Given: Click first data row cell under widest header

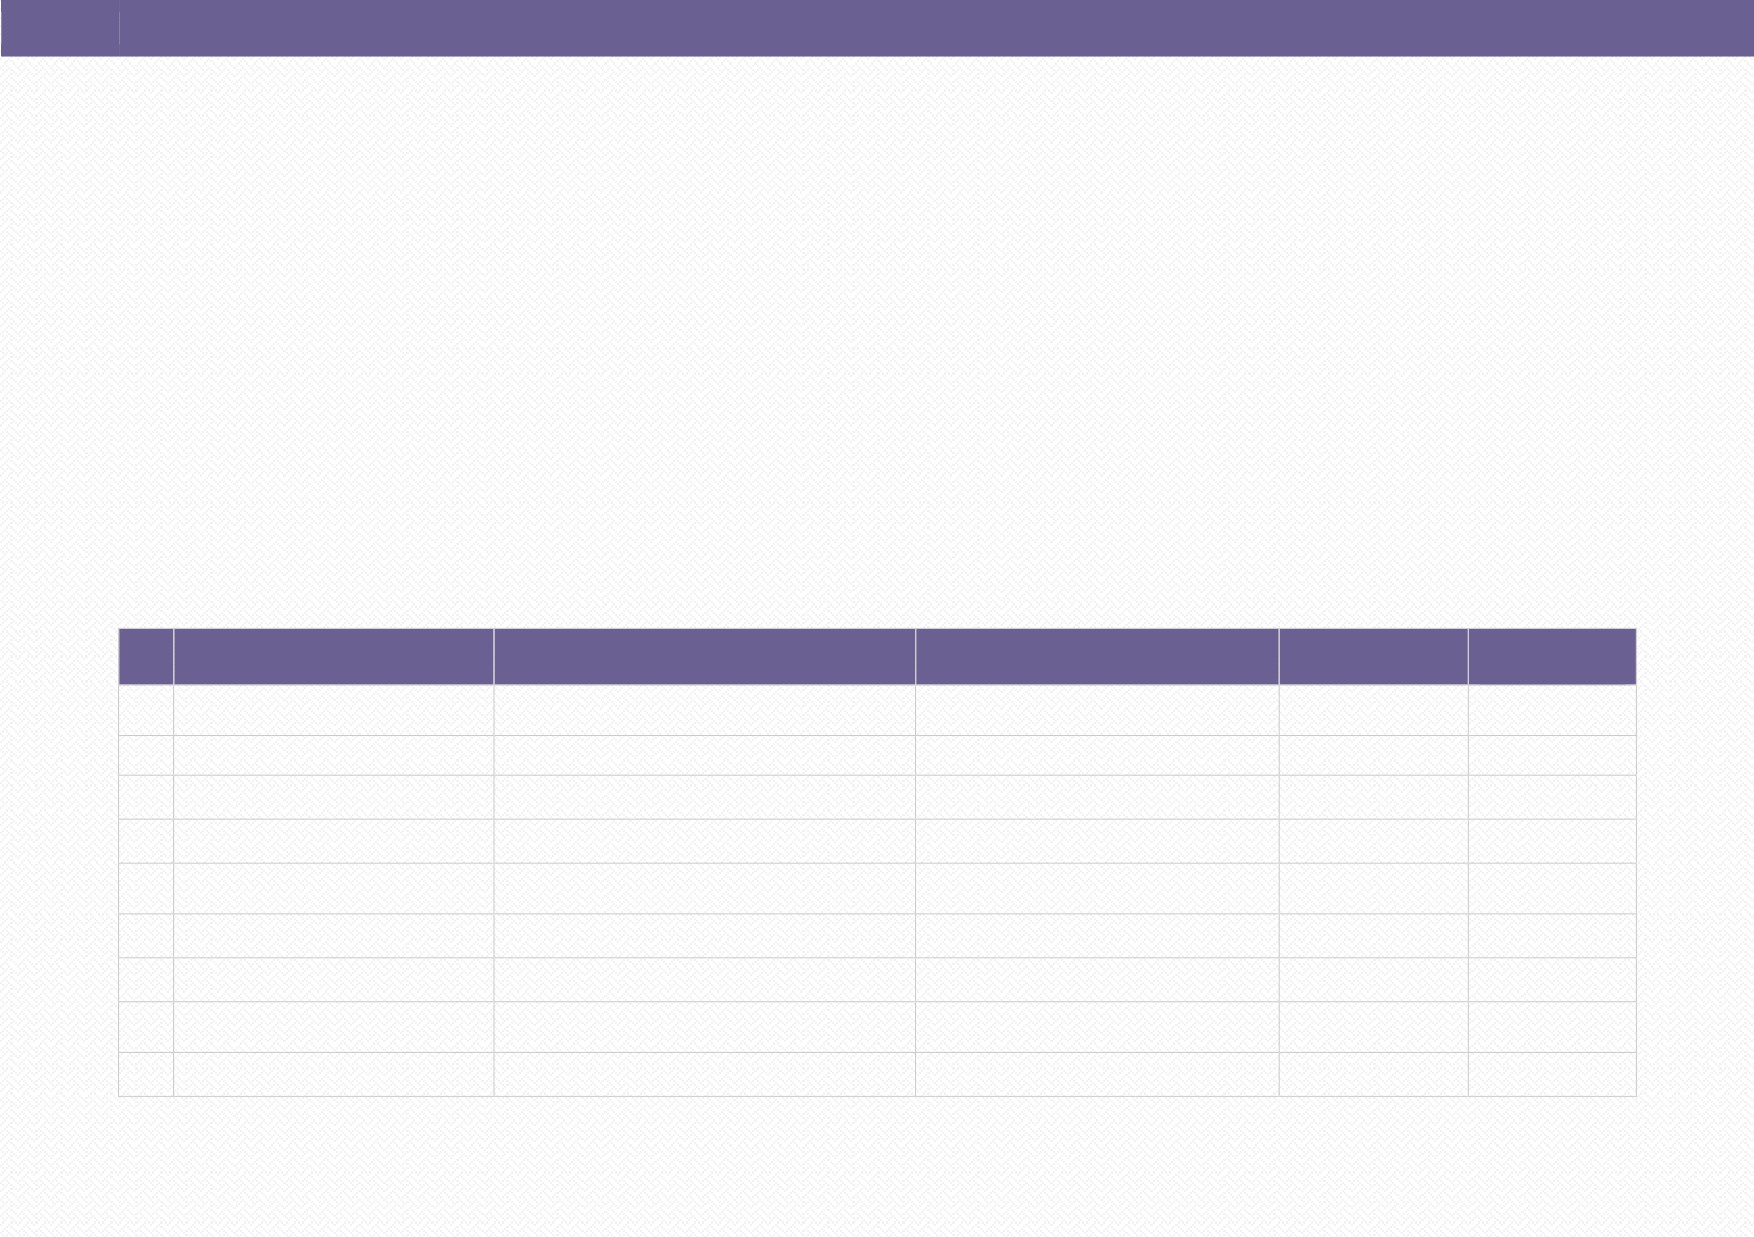Looking at the screenshot, I should [704, 710].
